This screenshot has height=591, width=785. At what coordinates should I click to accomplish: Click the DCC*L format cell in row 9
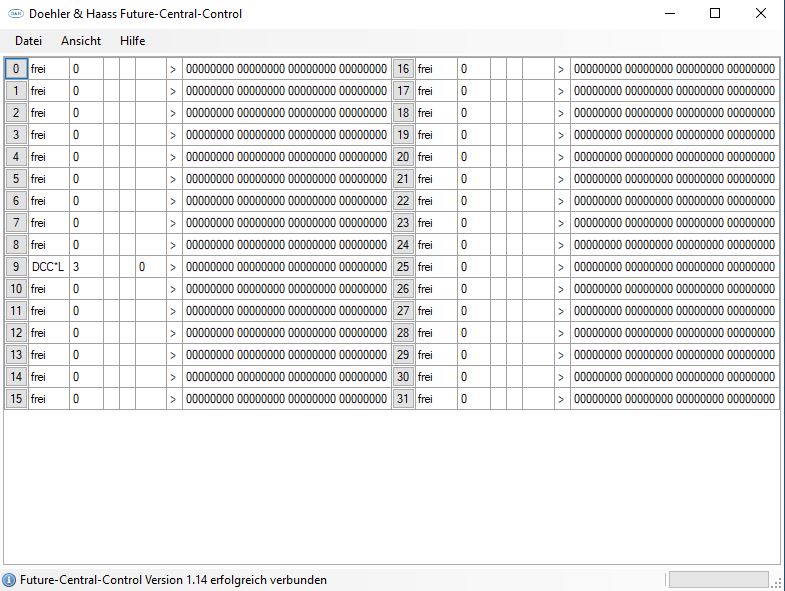coord(48,267)
